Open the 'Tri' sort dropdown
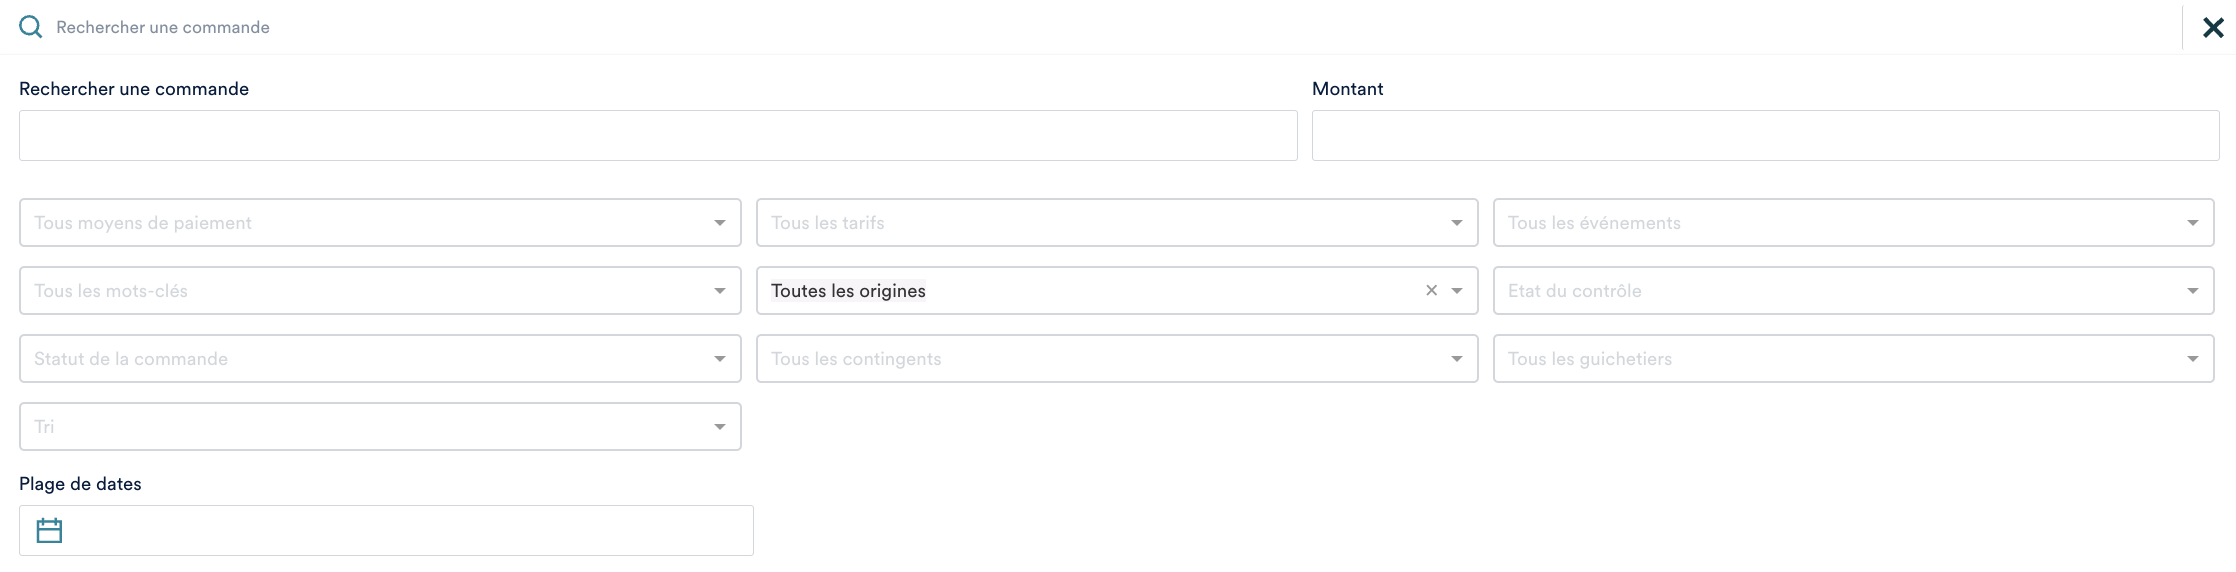 coord(379,427)
